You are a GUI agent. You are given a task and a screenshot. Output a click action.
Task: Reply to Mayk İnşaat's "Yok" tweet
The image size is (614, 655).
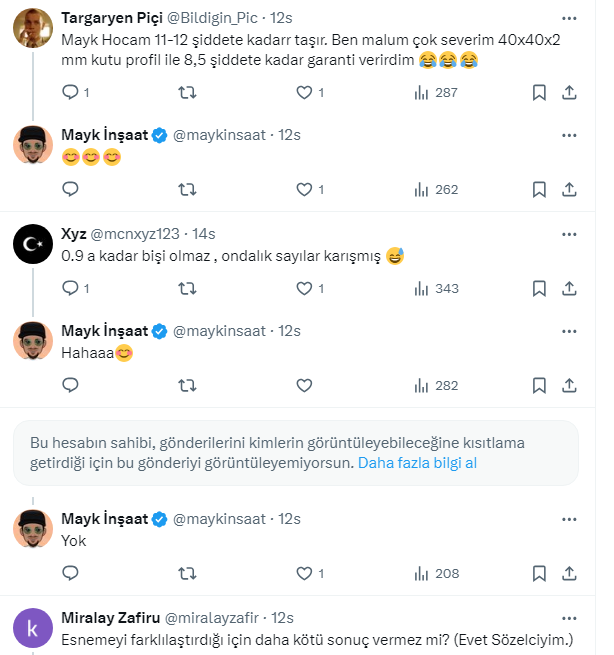click(x=70, y=573)
